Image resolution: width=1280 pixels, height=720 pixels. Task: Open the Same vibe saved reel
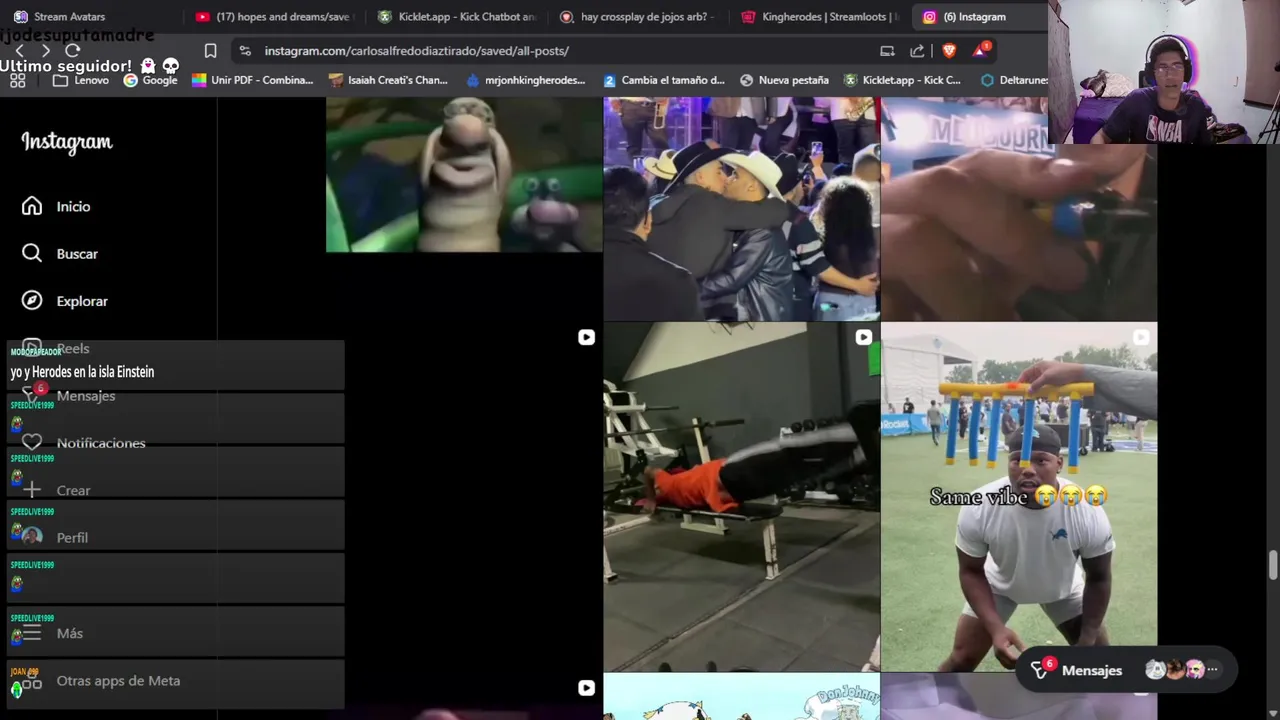coord(1019,497)
